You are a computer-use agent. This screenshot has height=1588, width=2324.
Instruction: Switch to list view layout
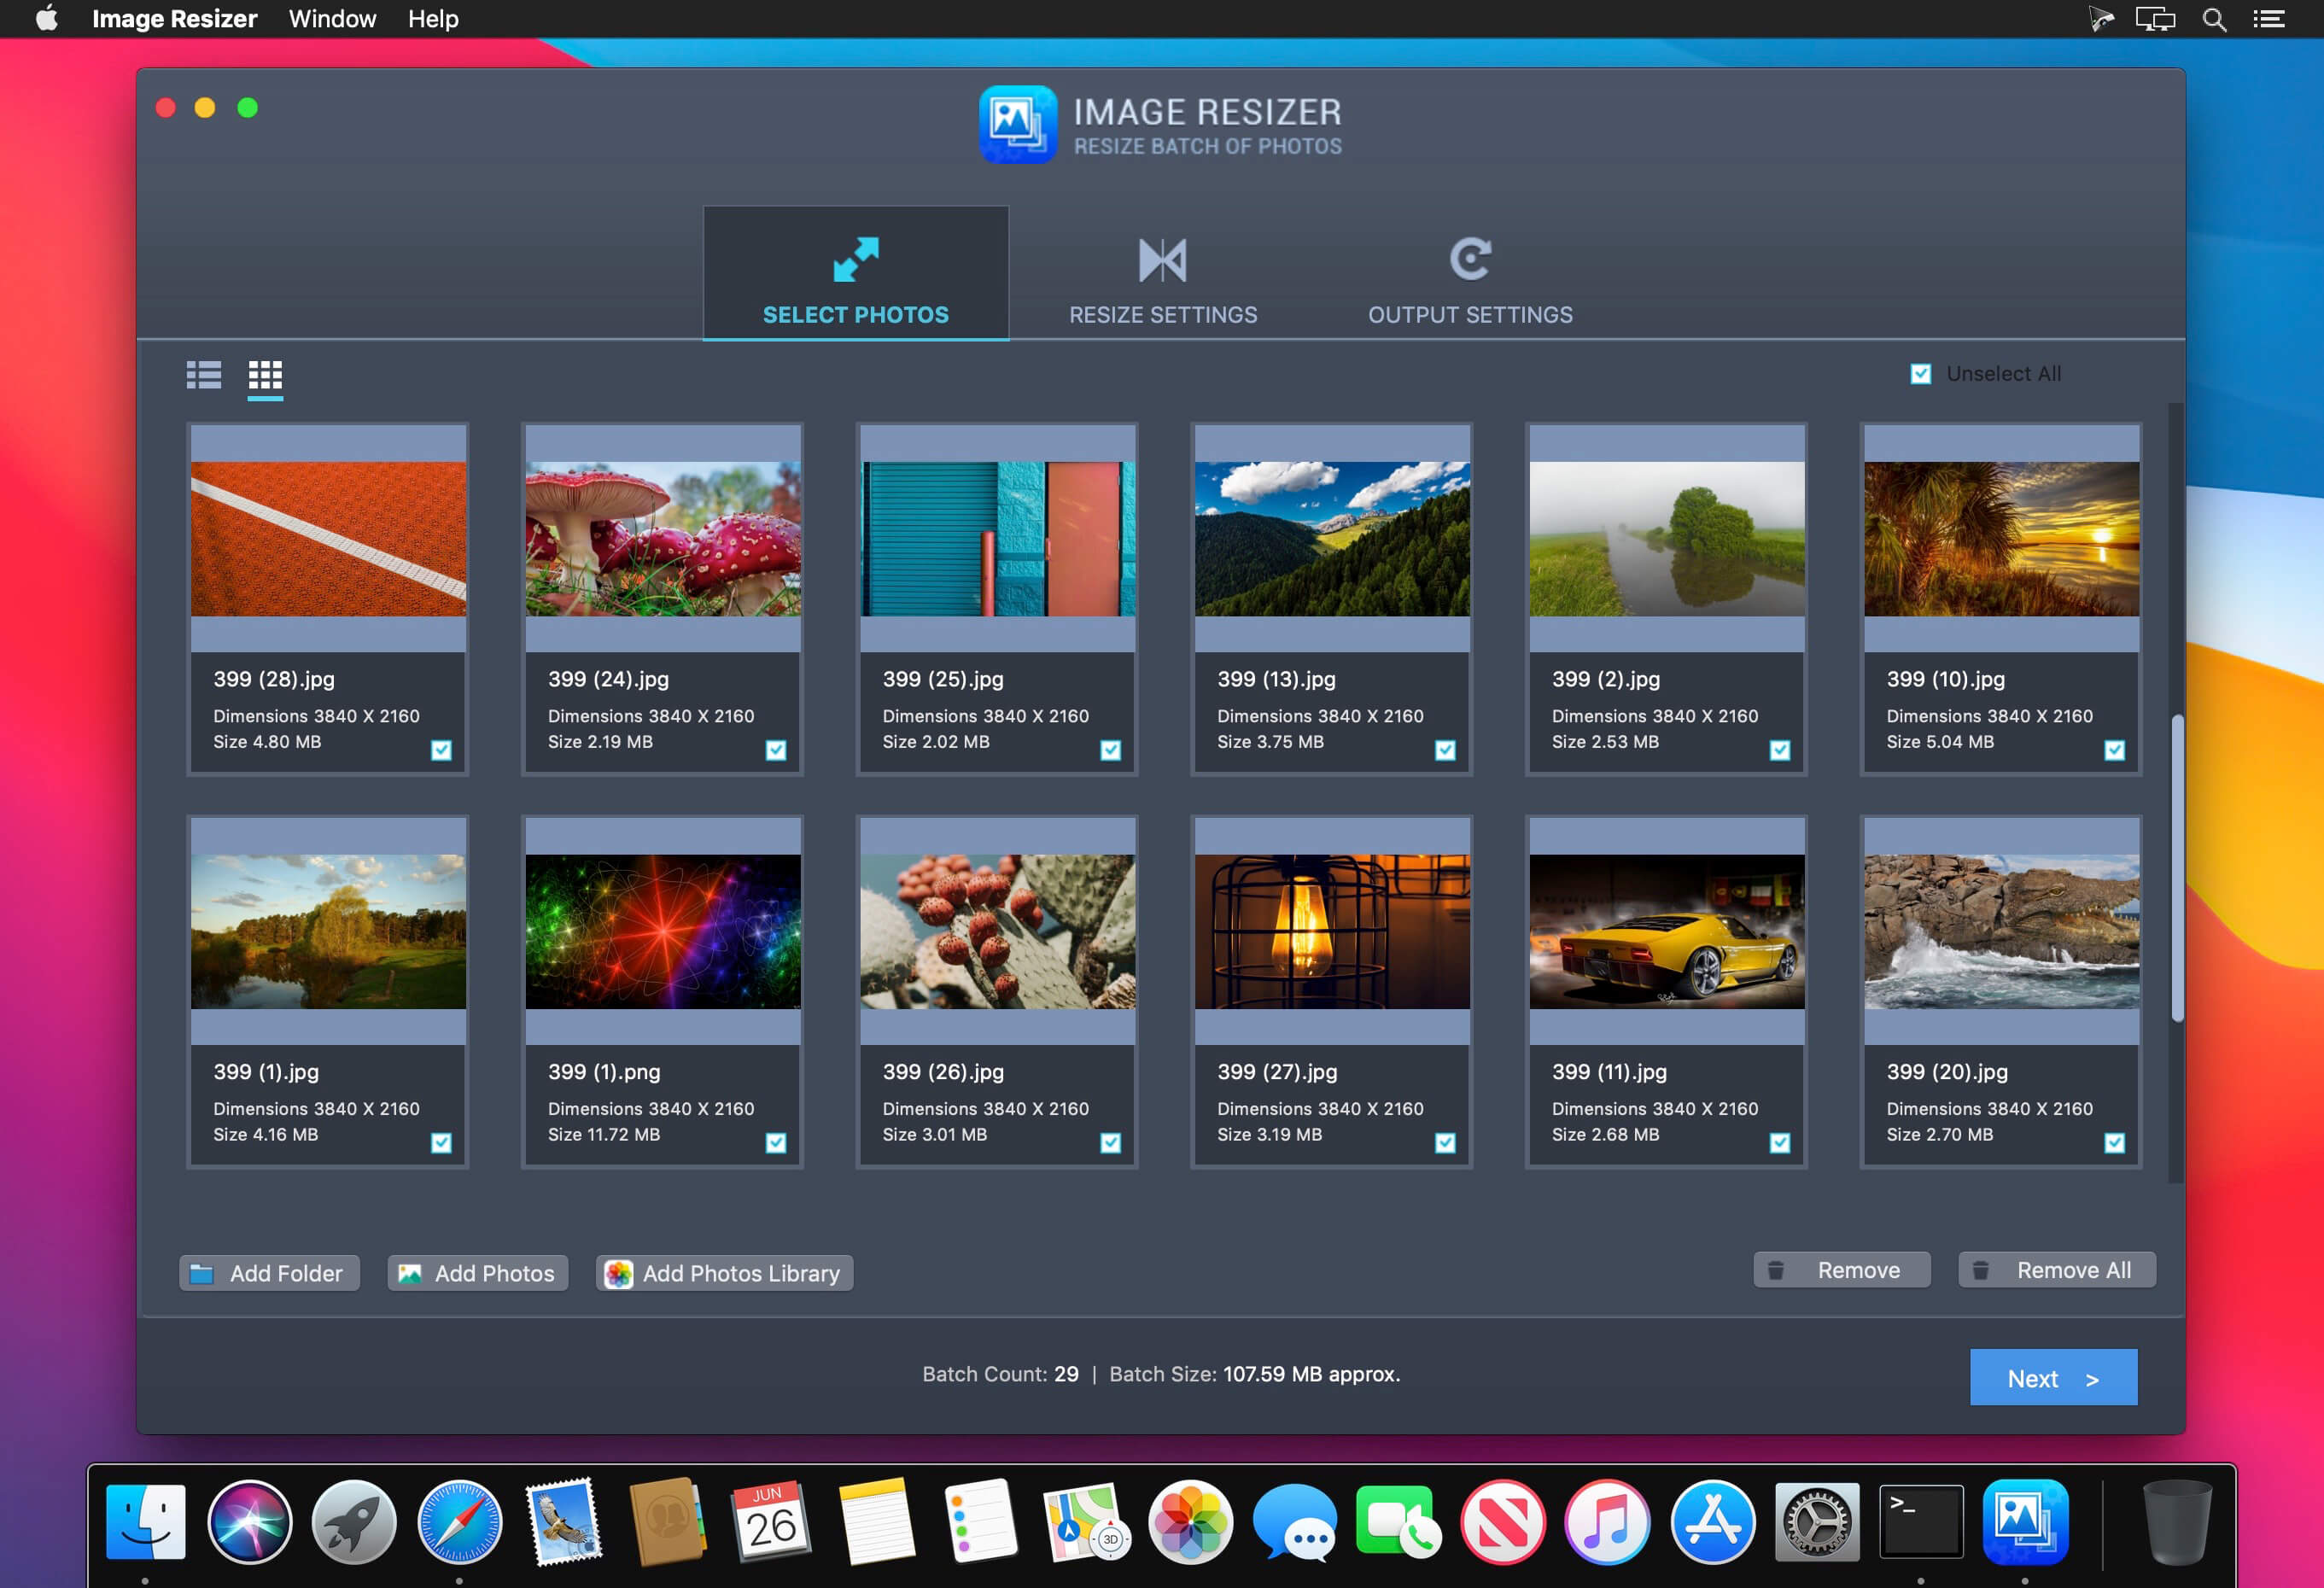point(204,375)
